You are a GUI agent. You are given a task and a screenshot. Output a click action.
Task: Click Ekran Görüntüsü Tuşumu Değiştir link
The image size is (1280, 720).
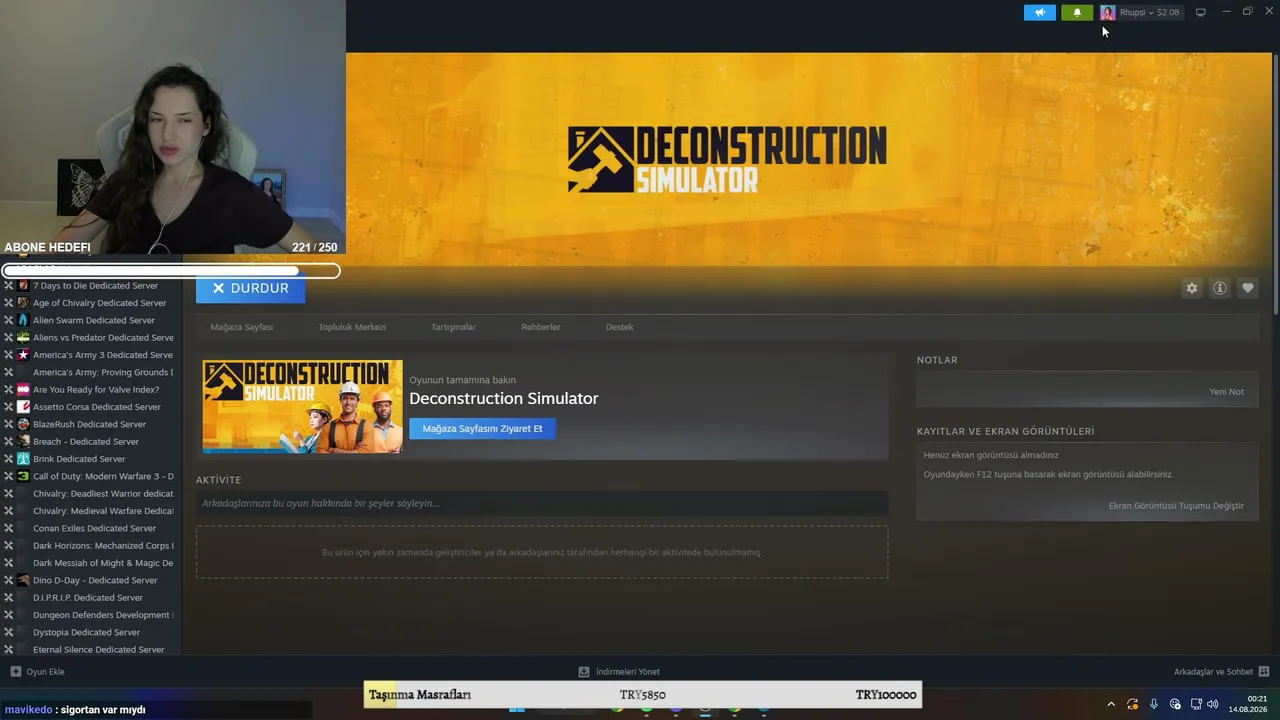[1176, 506]
